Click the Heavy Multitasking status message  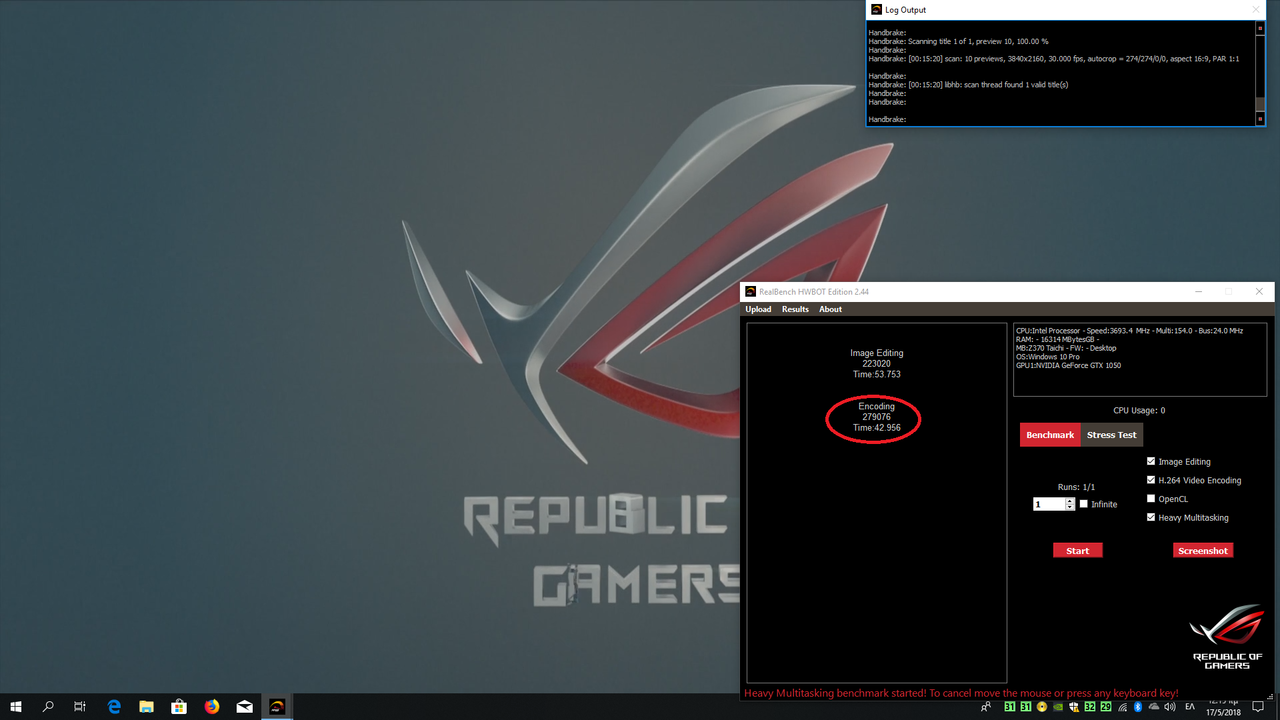pyautogui.click(x=961, y=693)
